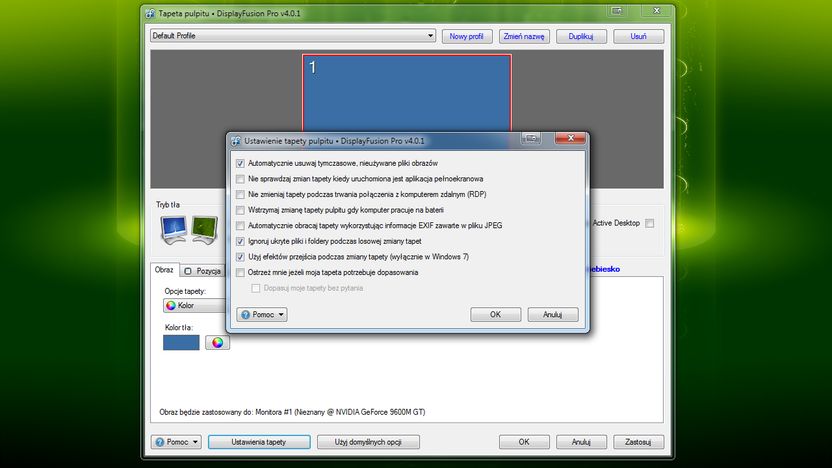832x468 pixels.
Task: Click the settings dialog title bar icon
Action: pos(236,141)
